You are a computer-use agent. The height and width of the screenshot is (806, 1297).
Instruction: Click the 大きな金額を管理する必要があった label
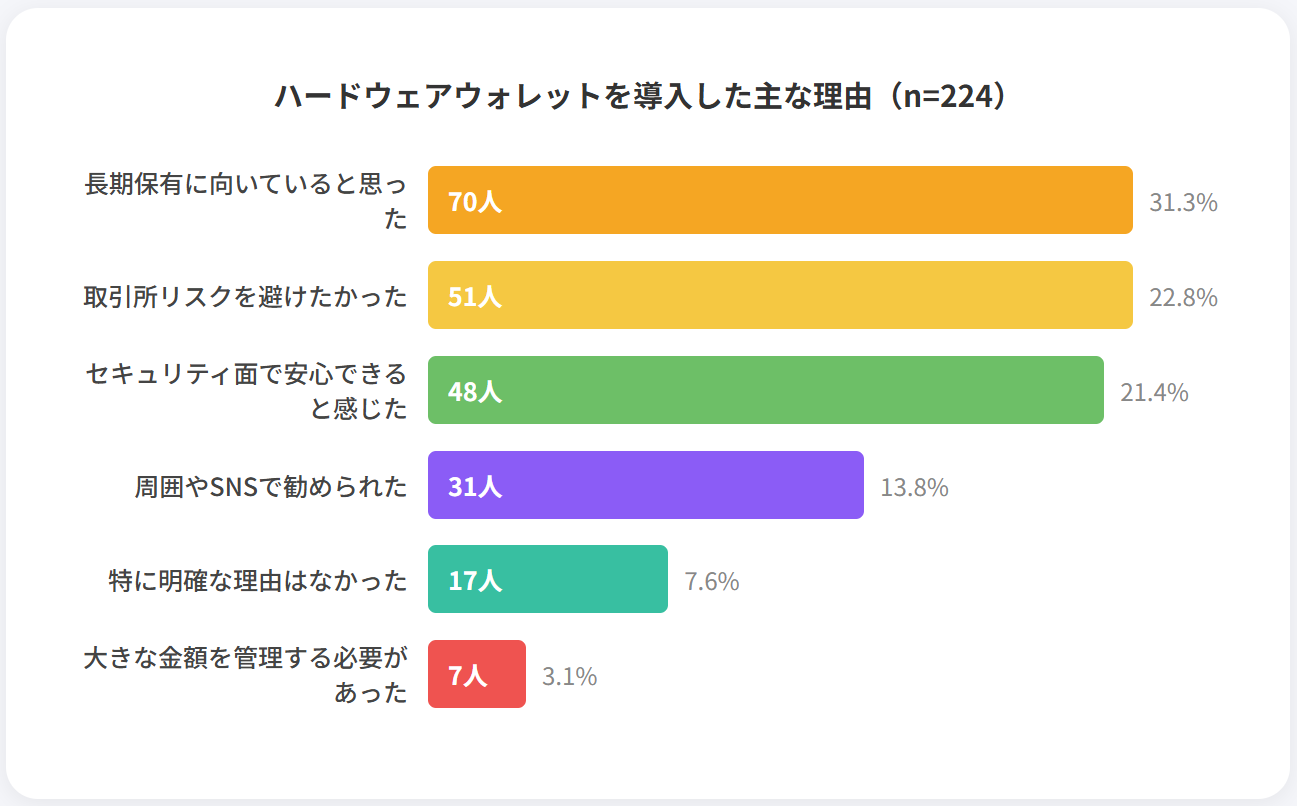(246, 674)
